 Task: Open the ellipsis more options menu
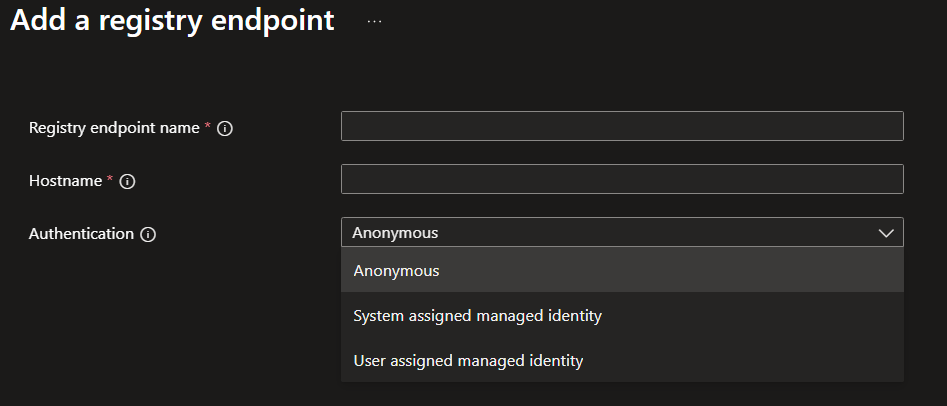pos(374,21)
